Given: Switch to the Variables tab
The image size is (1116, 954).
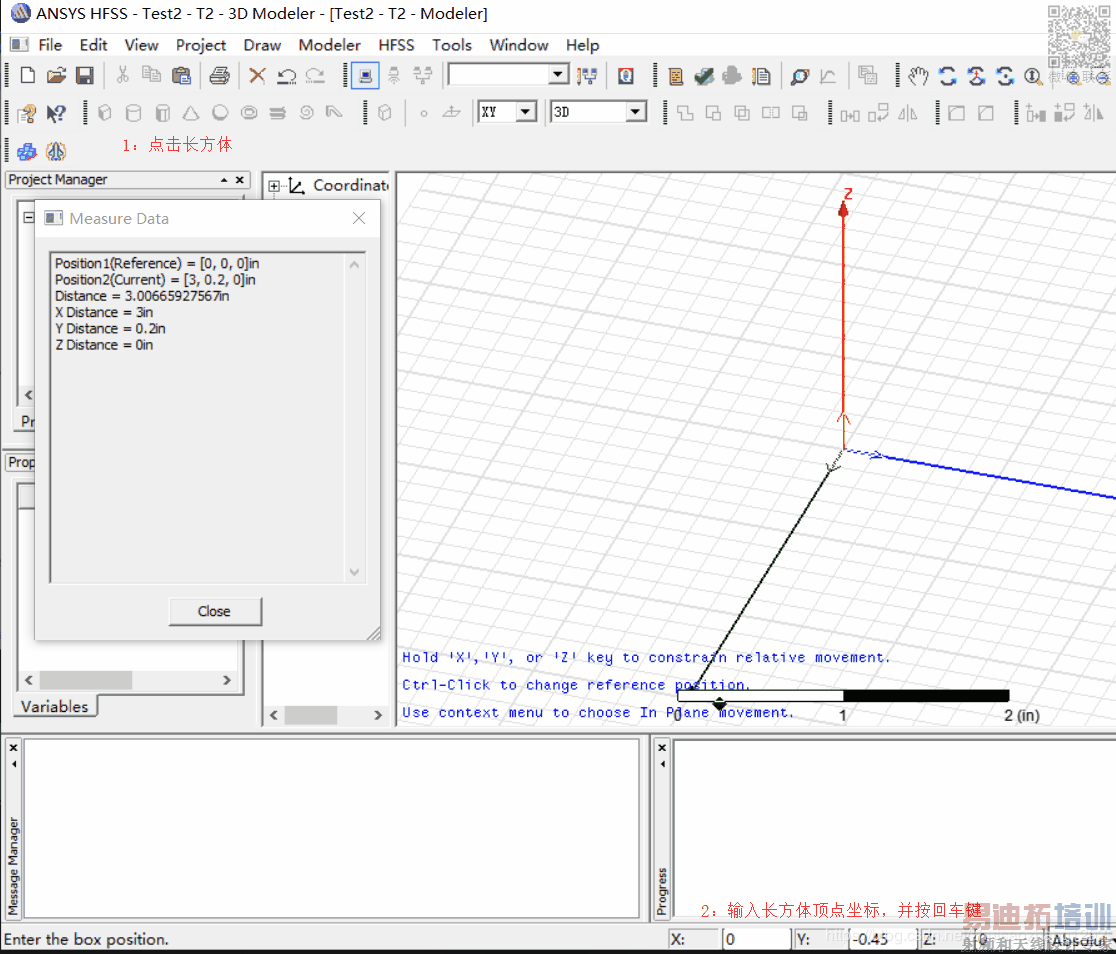Looking at the screenshot, I should click(x=54, y=706).
